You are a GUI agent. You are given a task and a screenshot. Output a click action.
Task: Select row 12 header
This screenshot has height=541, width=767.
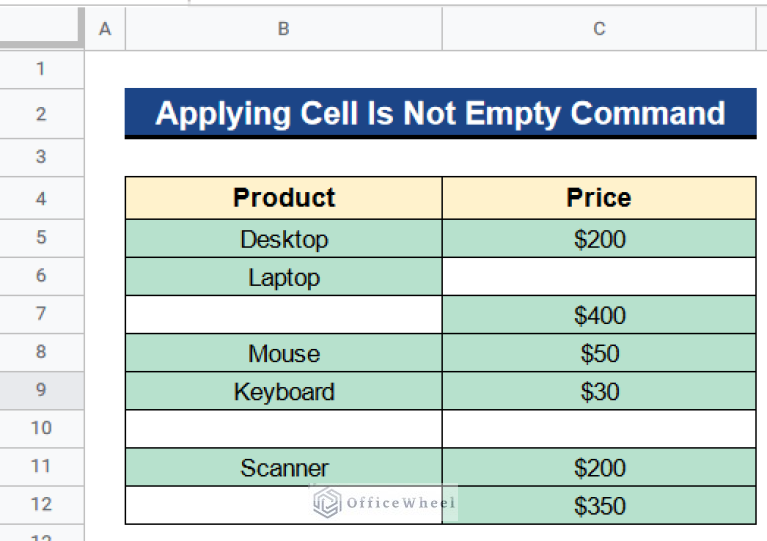41,505
